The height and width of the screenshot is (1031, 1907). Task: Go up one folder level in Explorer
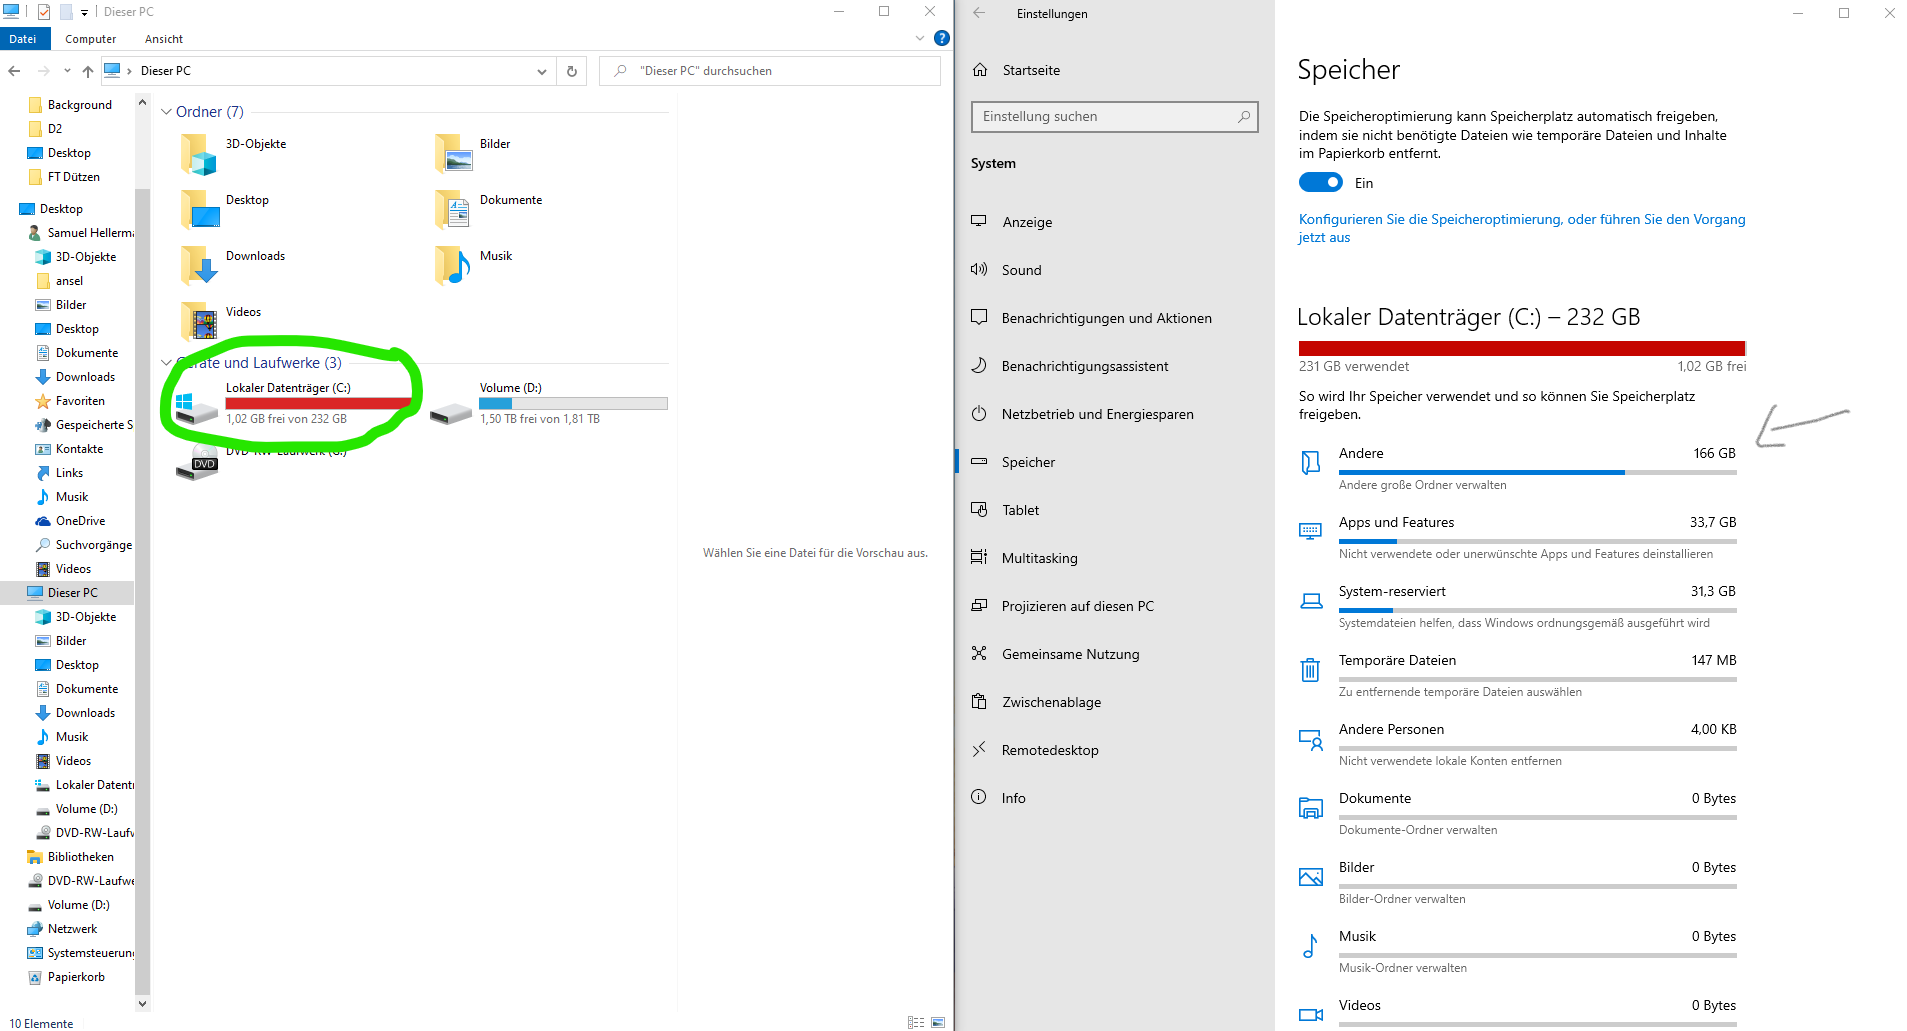pyautogui.click(x=88, y=71)
